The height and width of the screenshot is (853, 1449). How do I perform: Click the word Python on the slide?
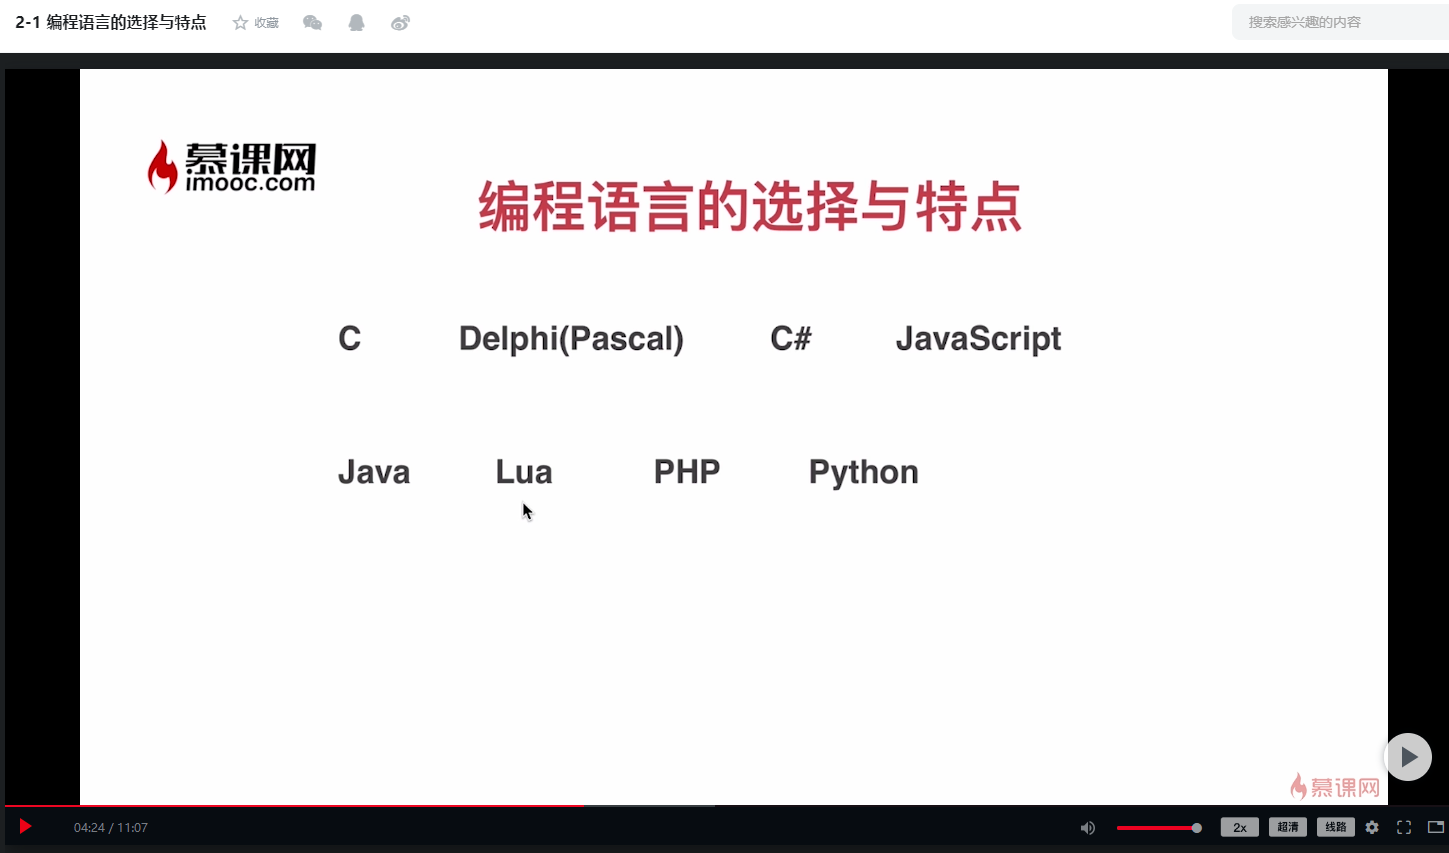click(x=864, y=473)
